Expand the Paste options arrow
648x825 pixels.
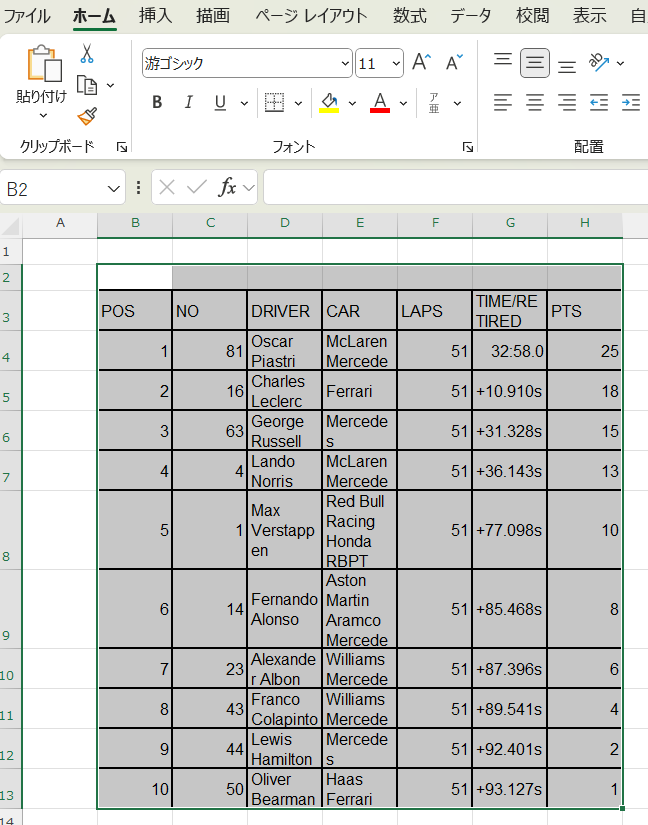(44, 115)
